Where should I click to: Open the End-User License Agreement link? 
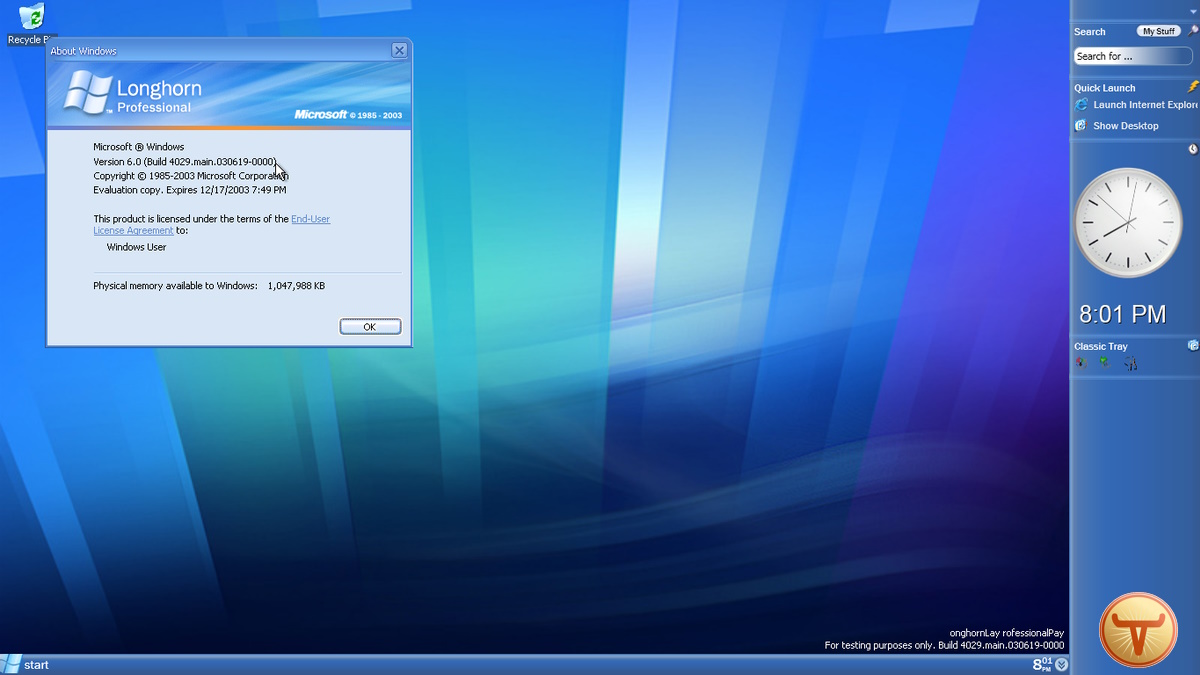point(212,225)
